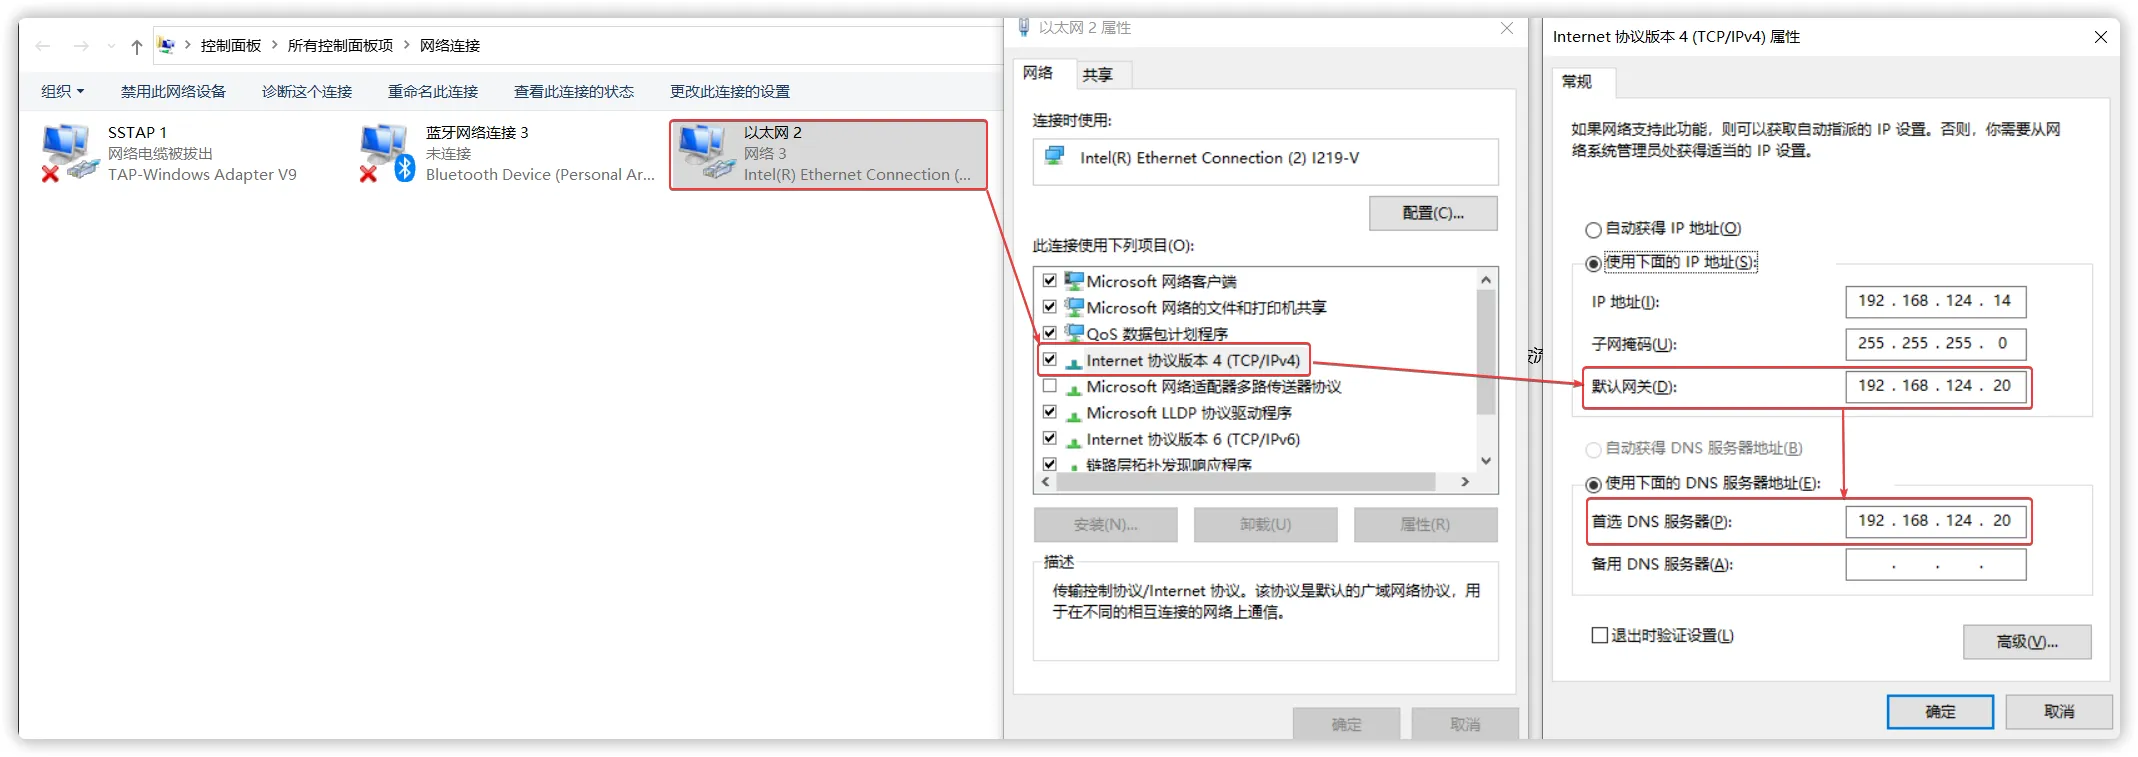Click the 高级(V)... button
The image size is (2138, 757).
click(2027, 642)
